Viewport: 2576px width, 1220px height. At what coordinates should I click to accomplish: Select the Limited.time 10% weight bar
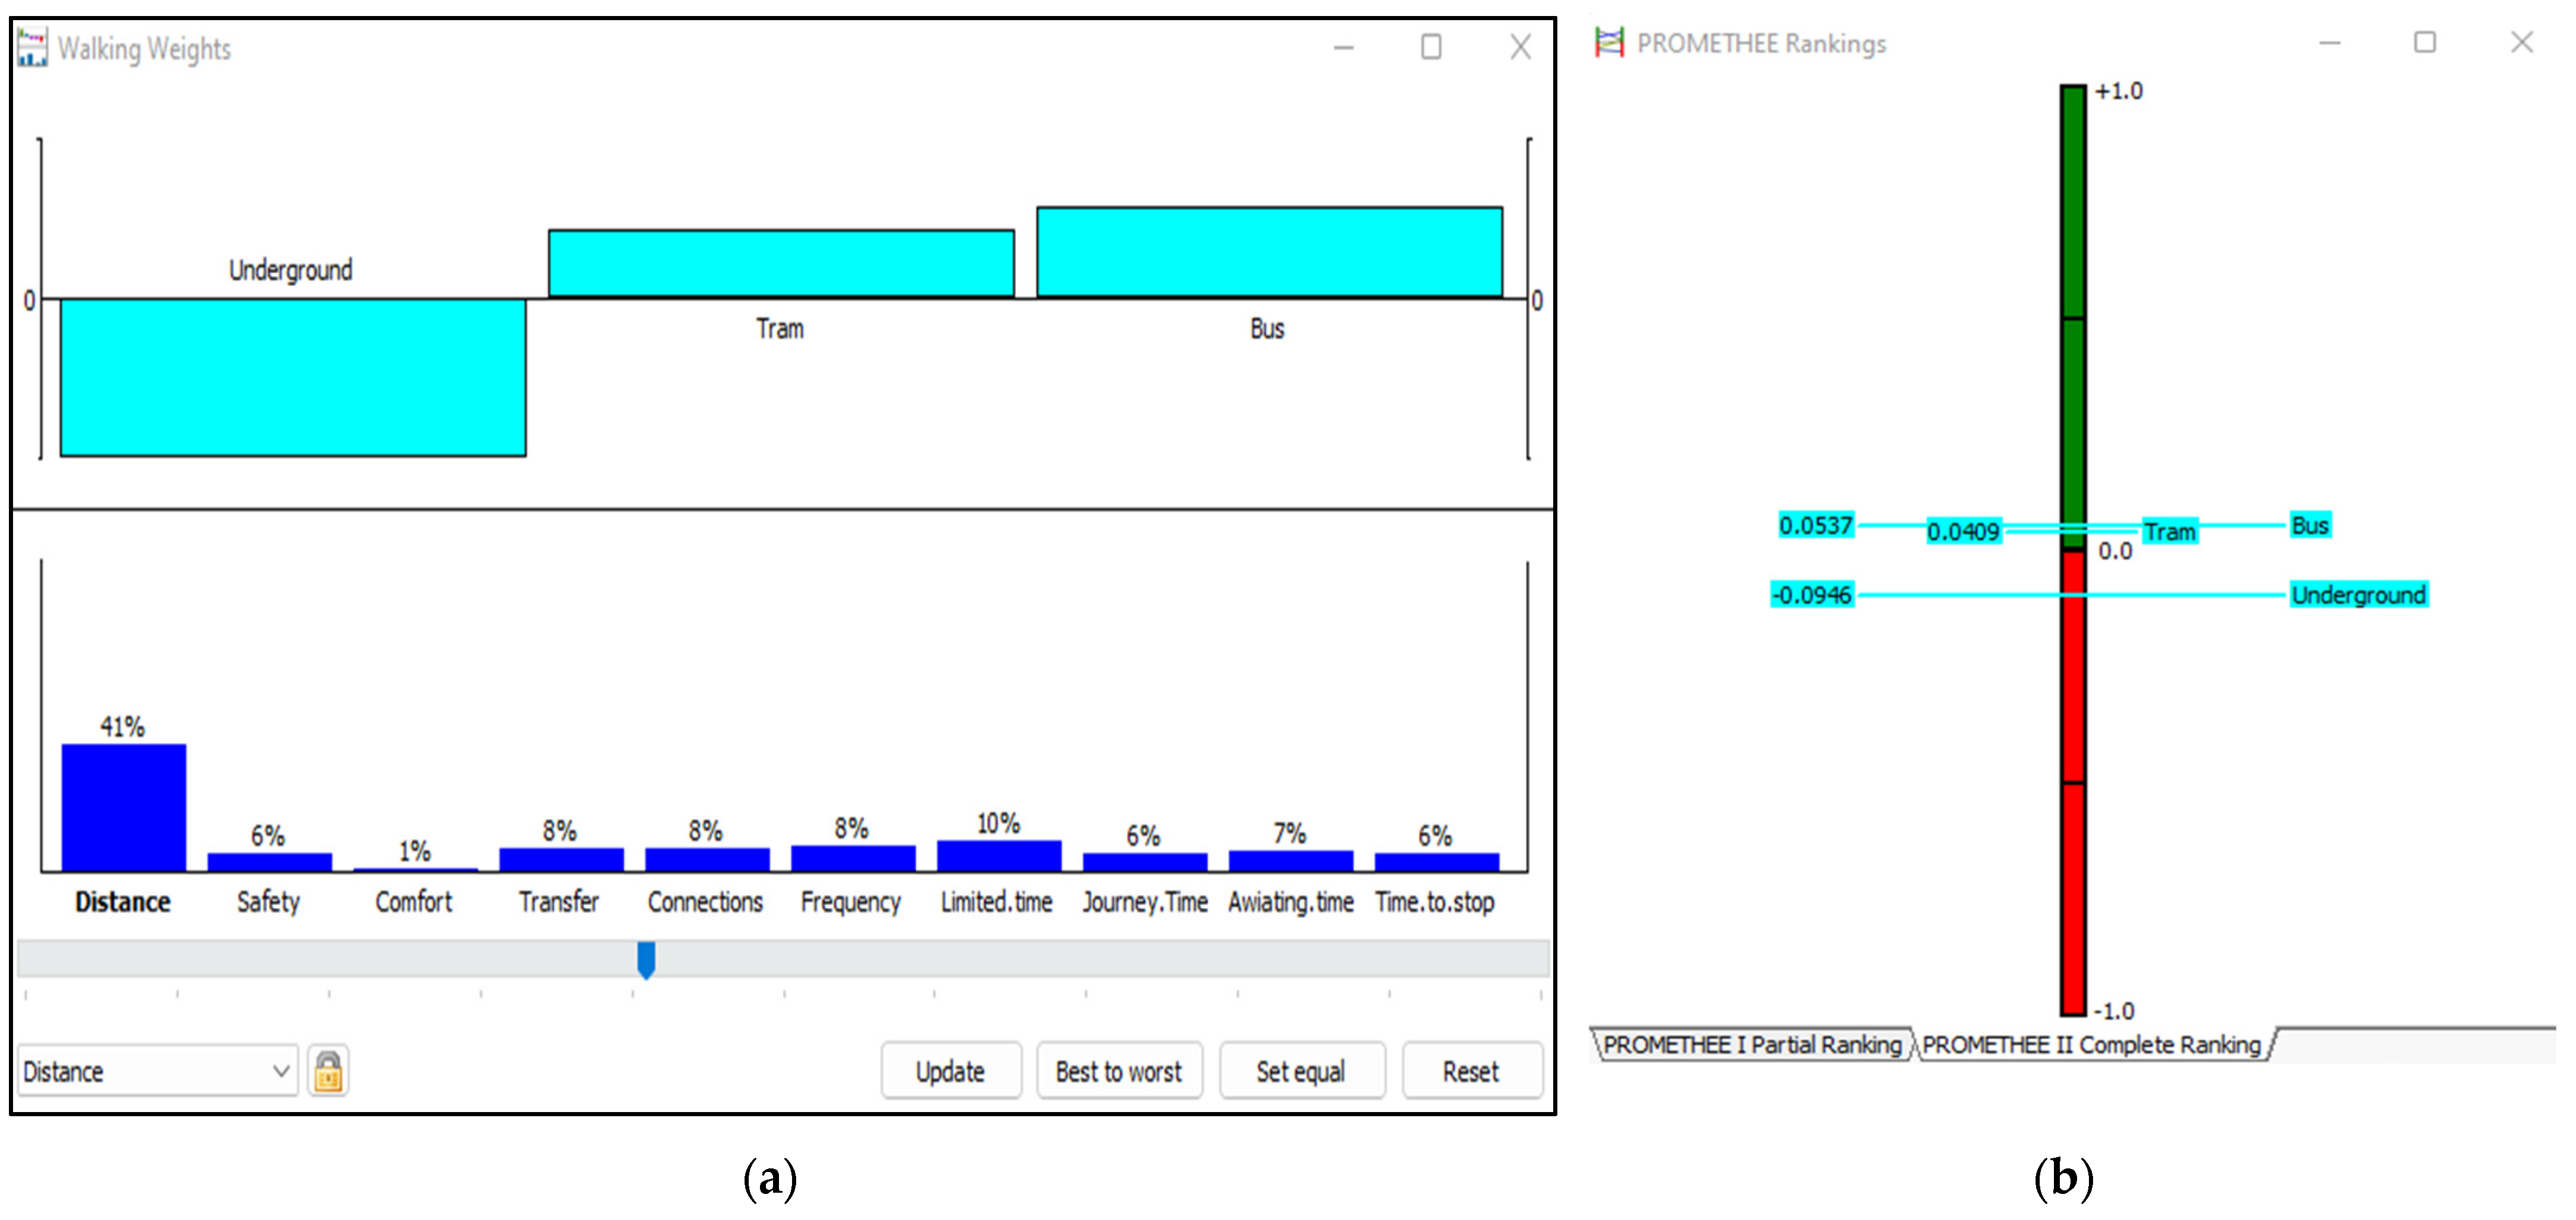[x=998, y=855]
